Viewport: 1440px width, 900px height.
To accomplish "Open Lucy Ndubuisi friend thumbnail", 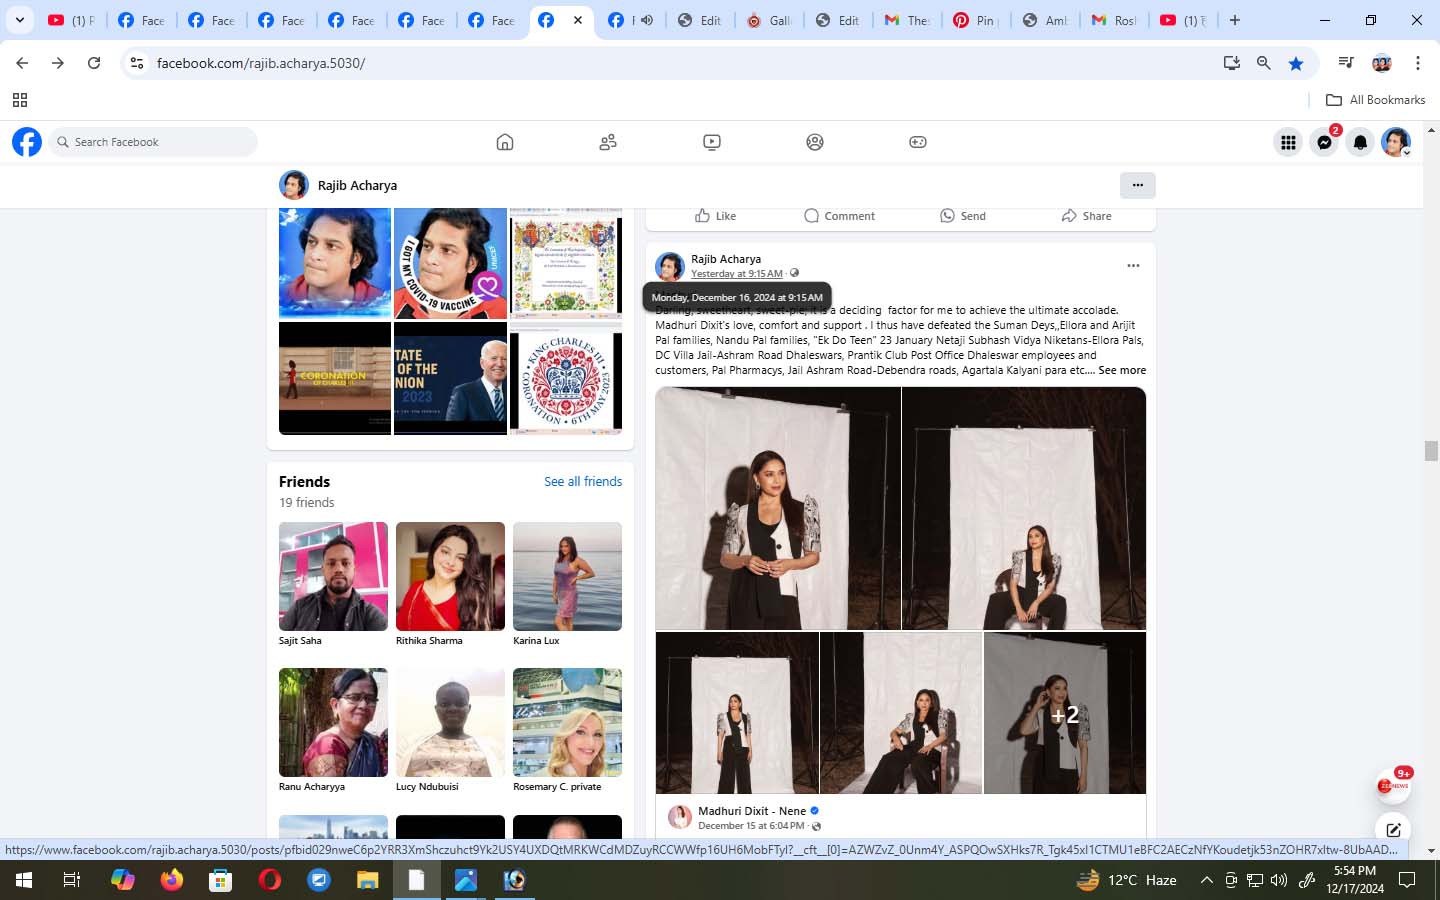I will coord(450,722).
